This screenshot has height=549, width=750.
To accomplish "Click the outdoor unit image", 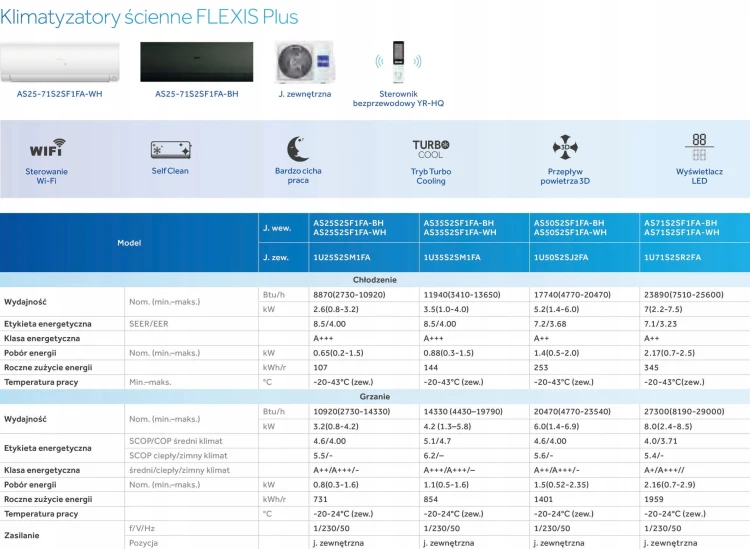I will tap(305, 63).
